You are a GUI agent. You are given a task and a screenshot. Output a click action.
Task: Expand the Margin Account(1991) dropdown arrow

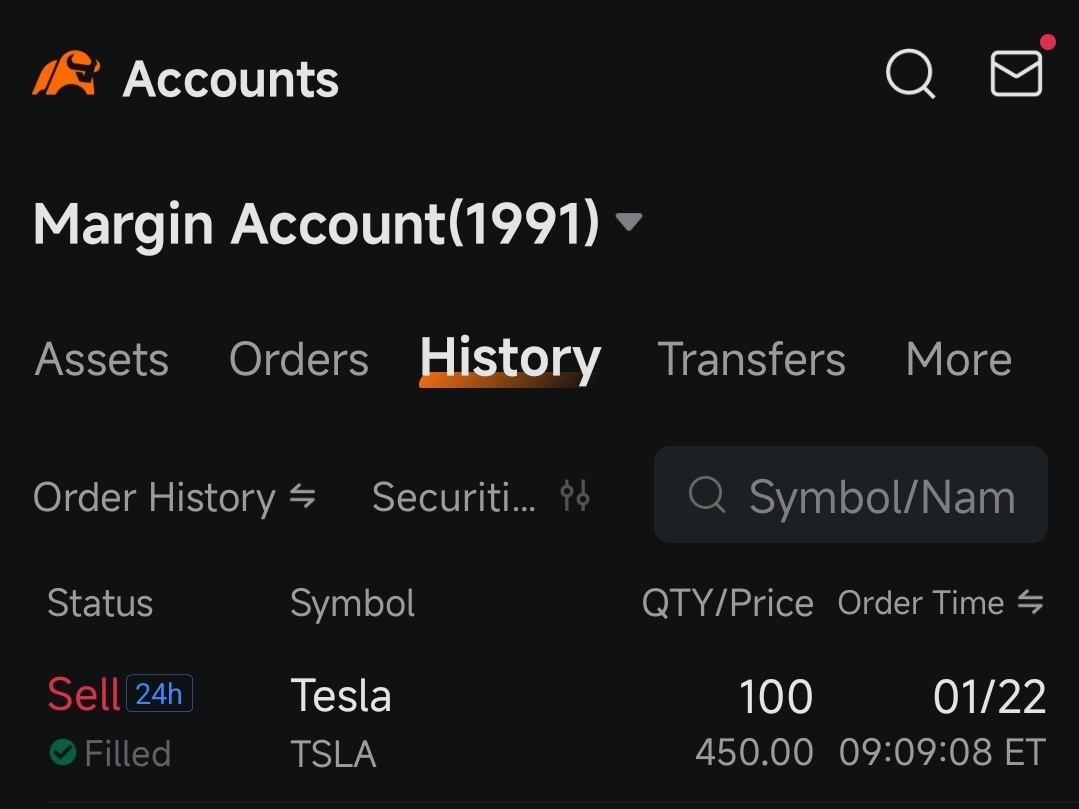point(628,222)
